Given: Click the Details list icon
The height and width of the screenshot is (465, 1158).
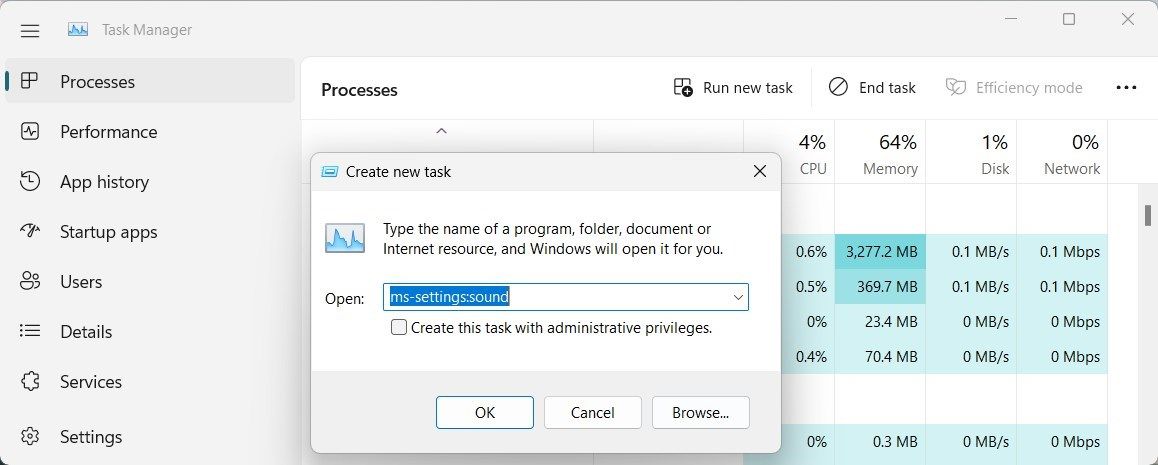Looking at the screenshot, I should click(x=30, y=331).
